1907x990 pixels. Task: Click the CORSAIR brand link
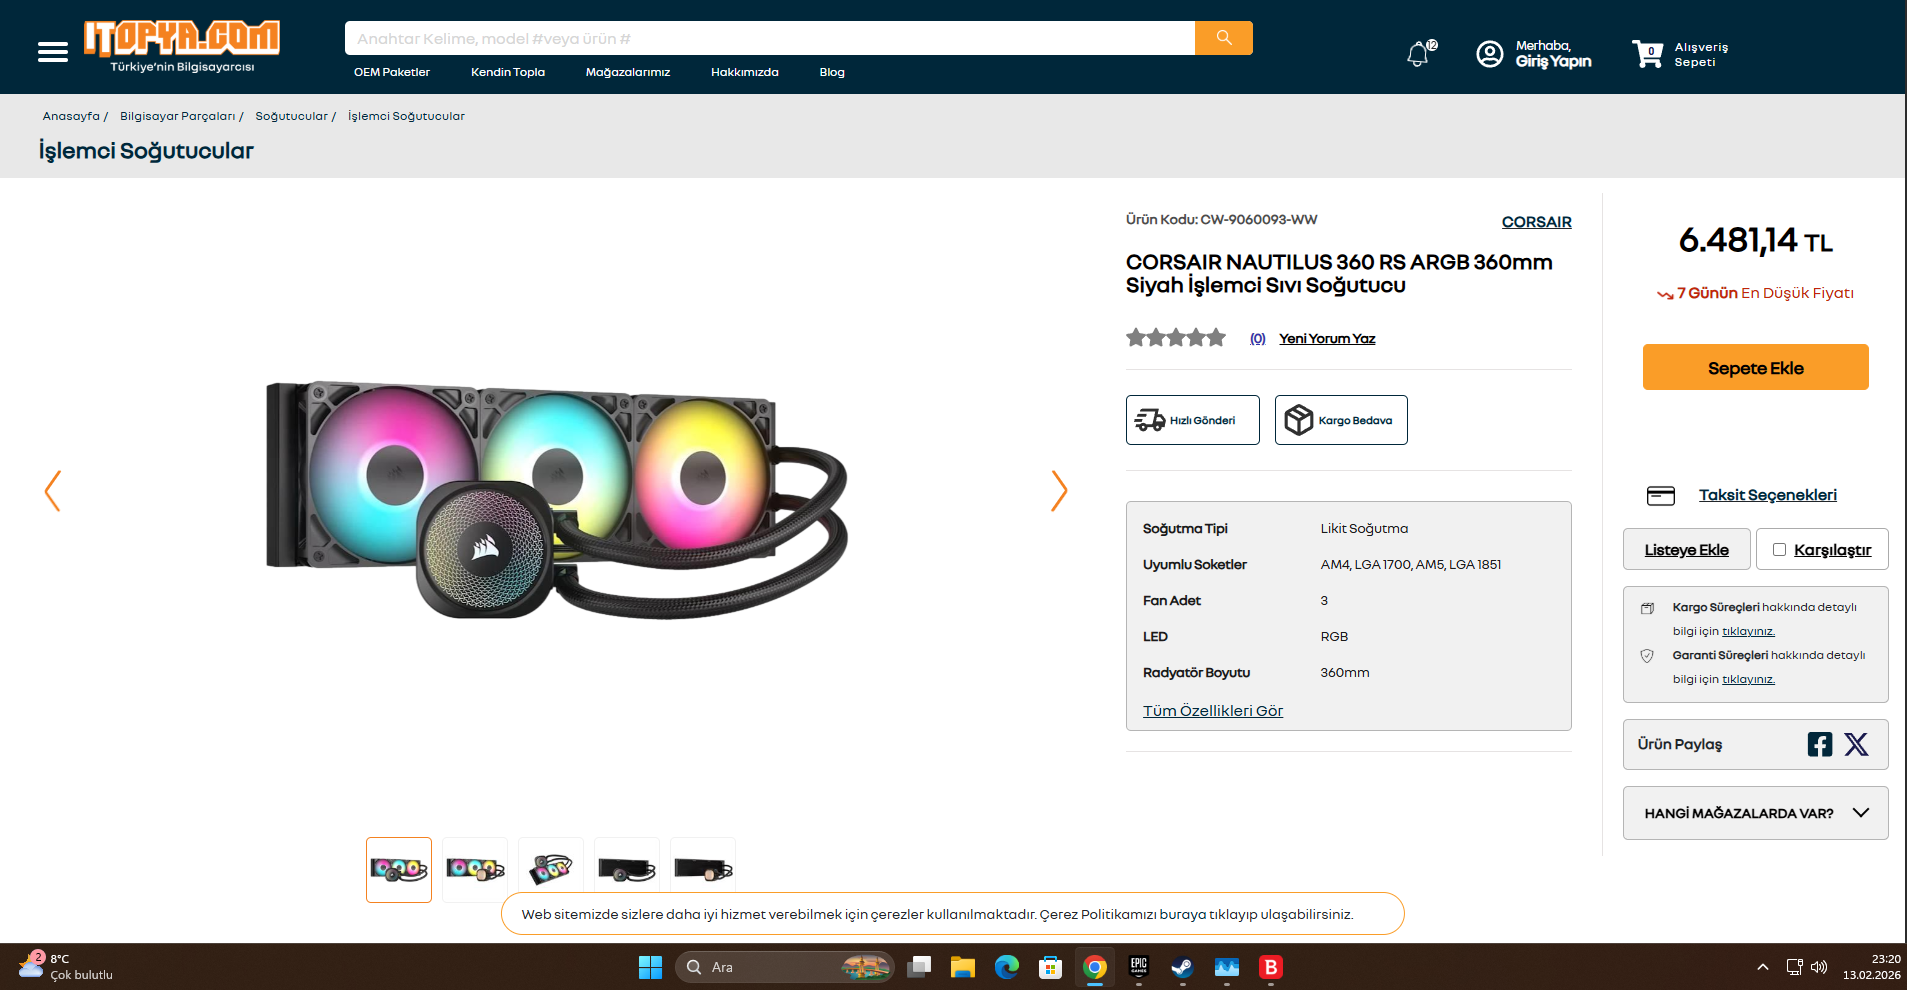pyautogui.click(x=1536, y=222)
